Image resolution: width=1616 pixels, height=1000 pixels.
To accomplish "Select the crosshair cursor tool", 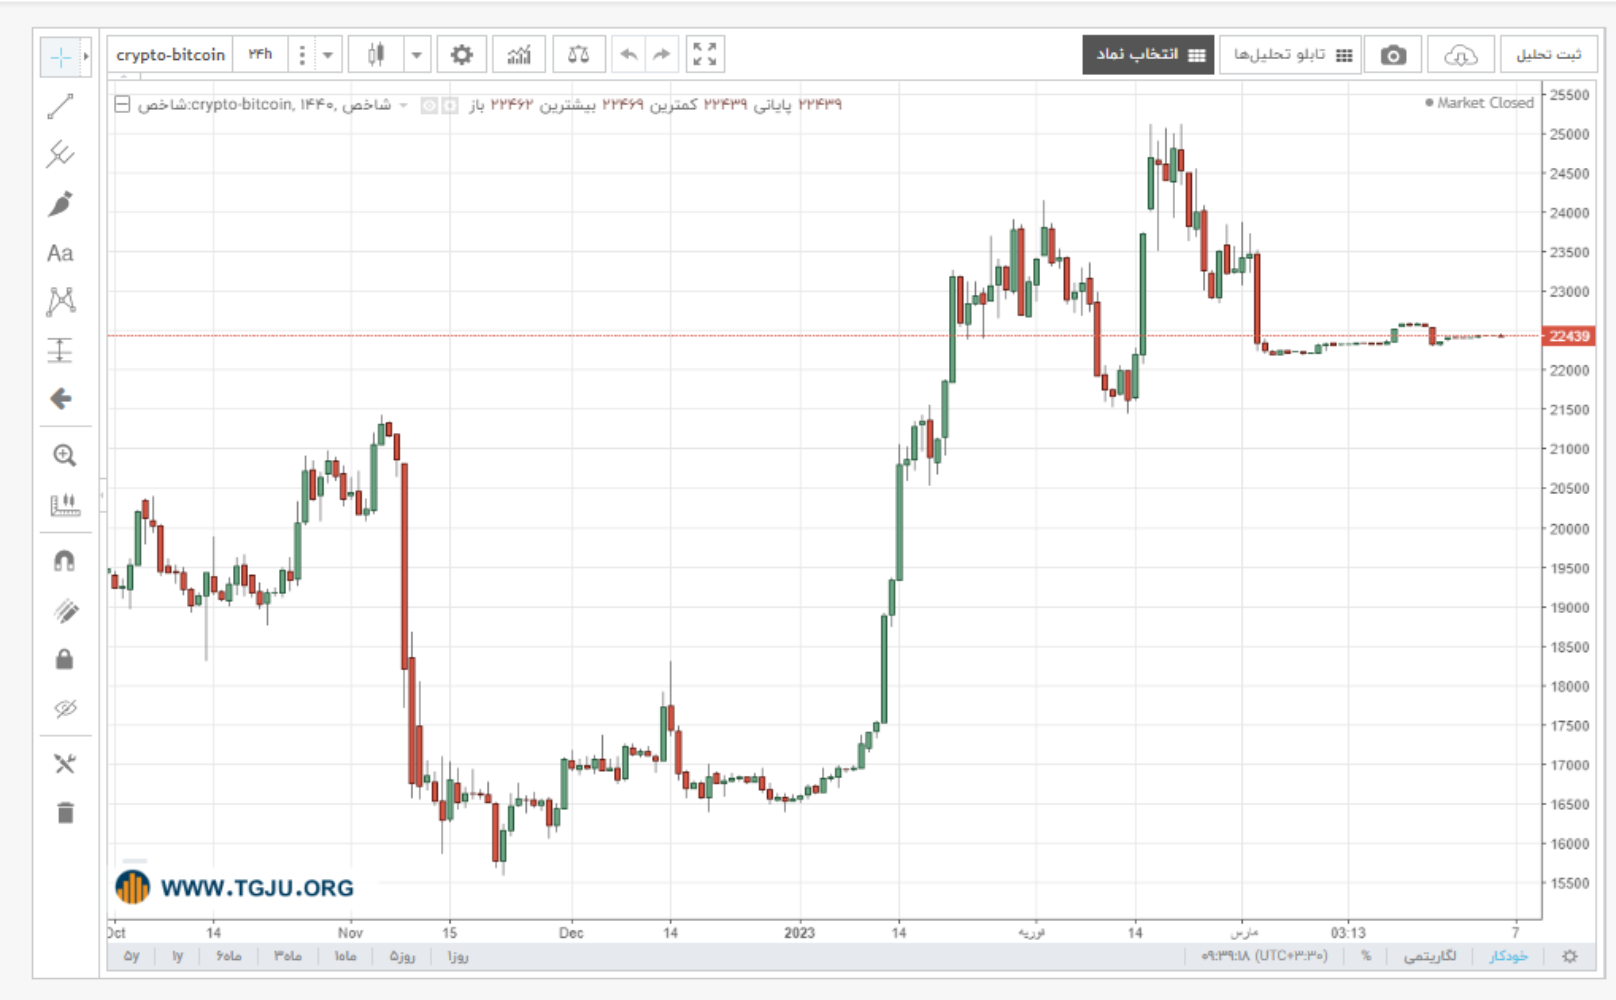I will (60, 57).
